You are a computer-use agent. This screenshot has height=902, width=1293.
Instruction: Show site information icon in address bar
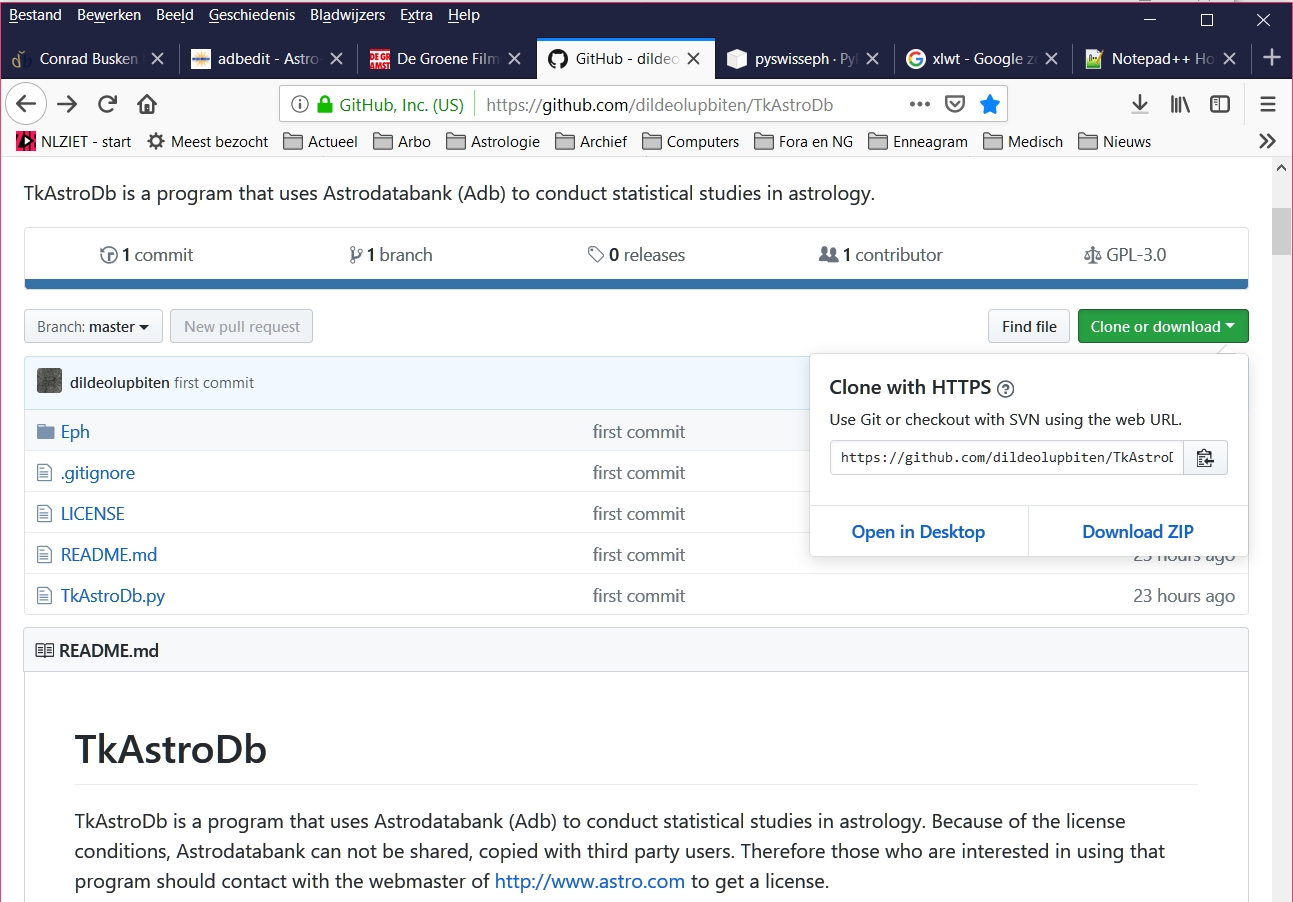[x=299, y=104]
